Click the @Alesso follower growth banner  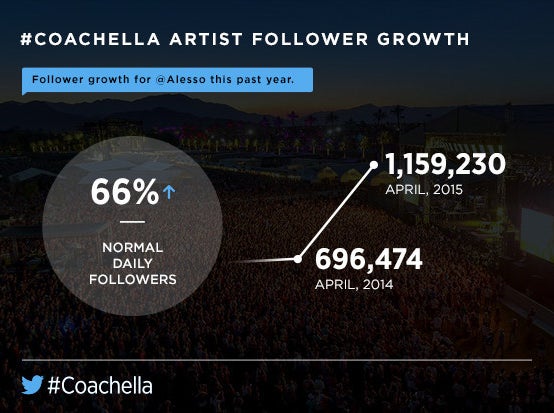coord(167,81)
